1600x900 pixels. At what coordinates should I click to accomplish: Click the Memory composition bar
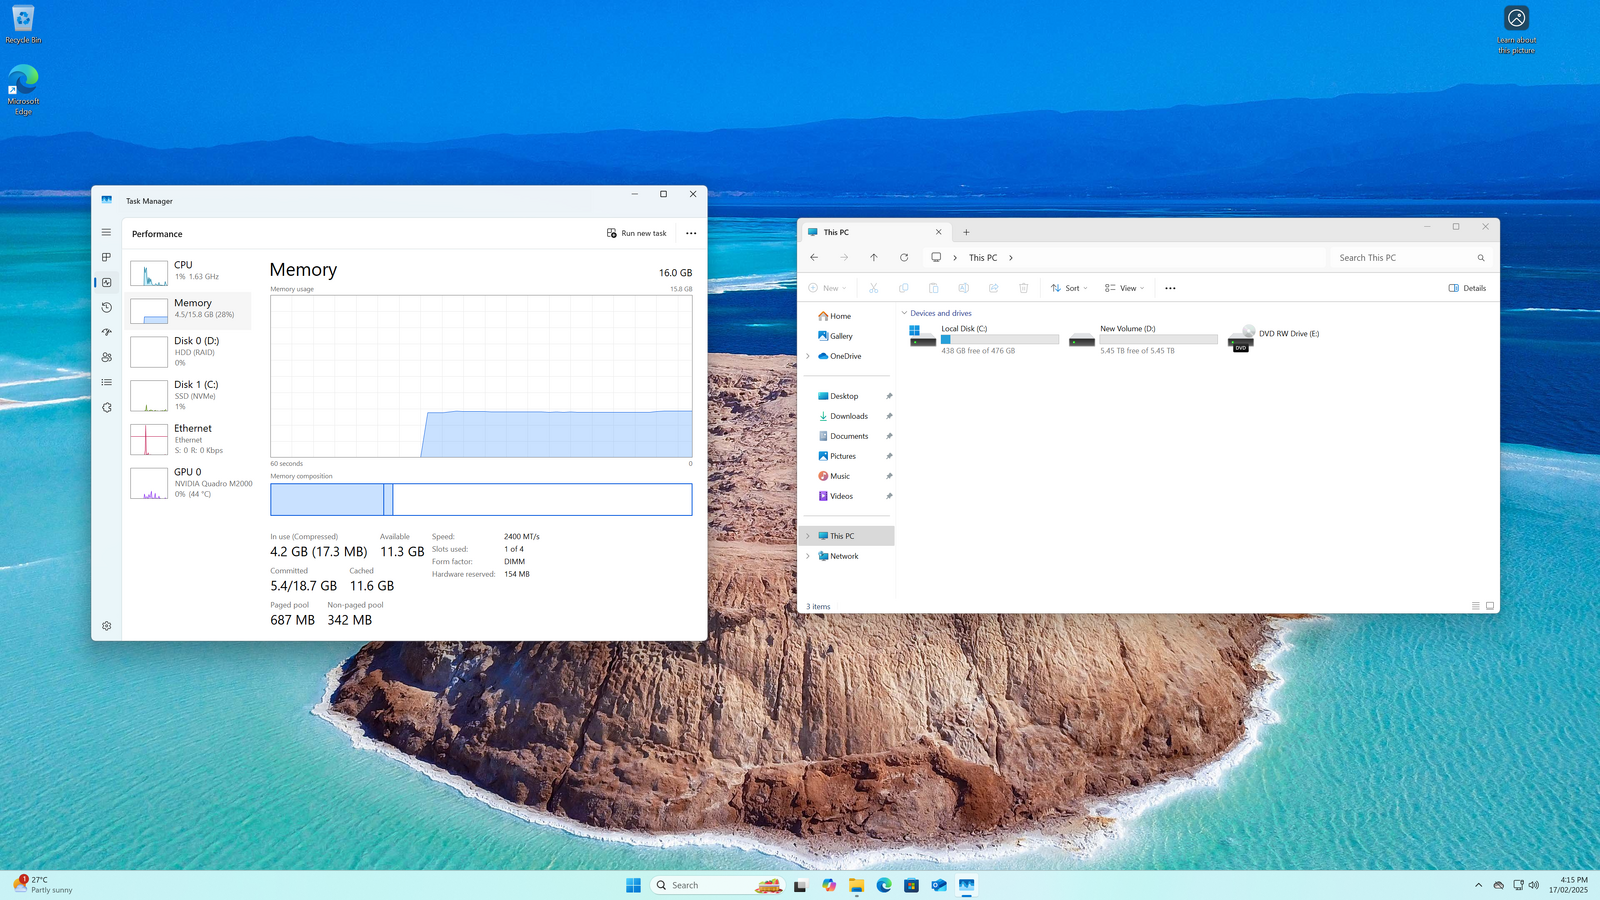point(480,499)
